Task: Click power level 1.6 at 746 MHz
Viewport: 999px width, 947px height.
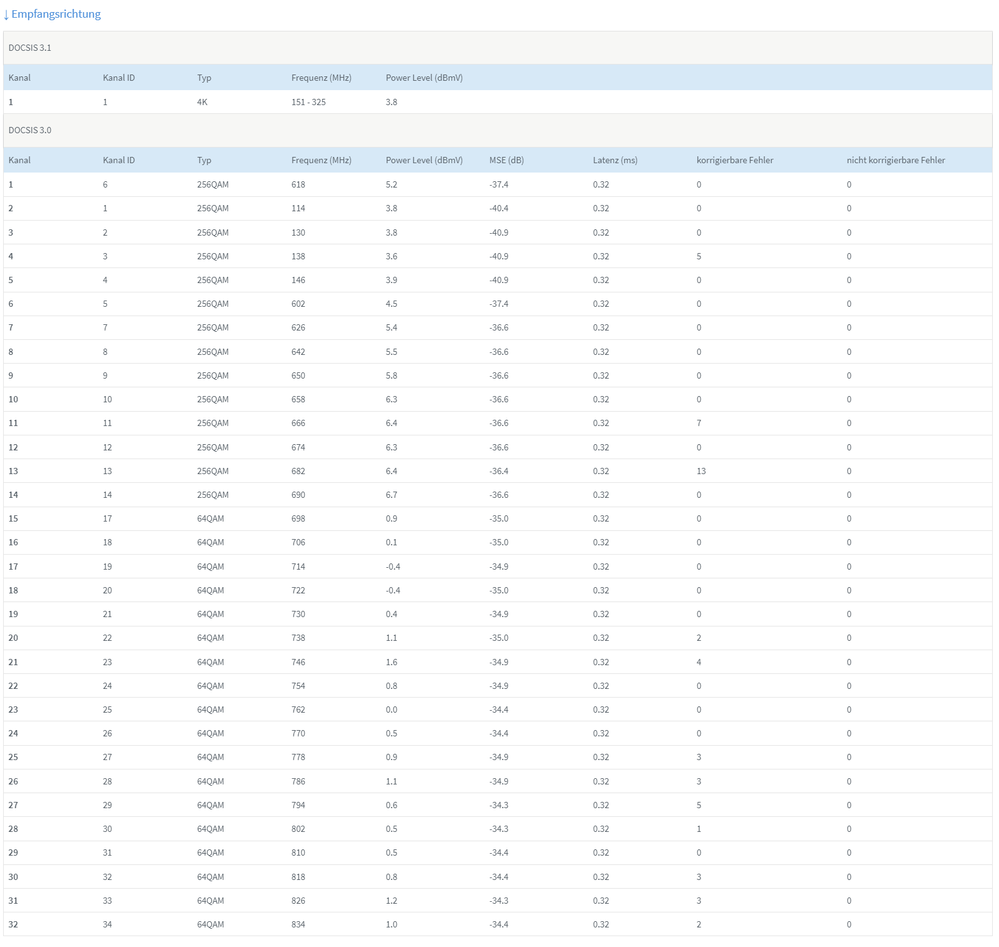Action: [391, 662]
